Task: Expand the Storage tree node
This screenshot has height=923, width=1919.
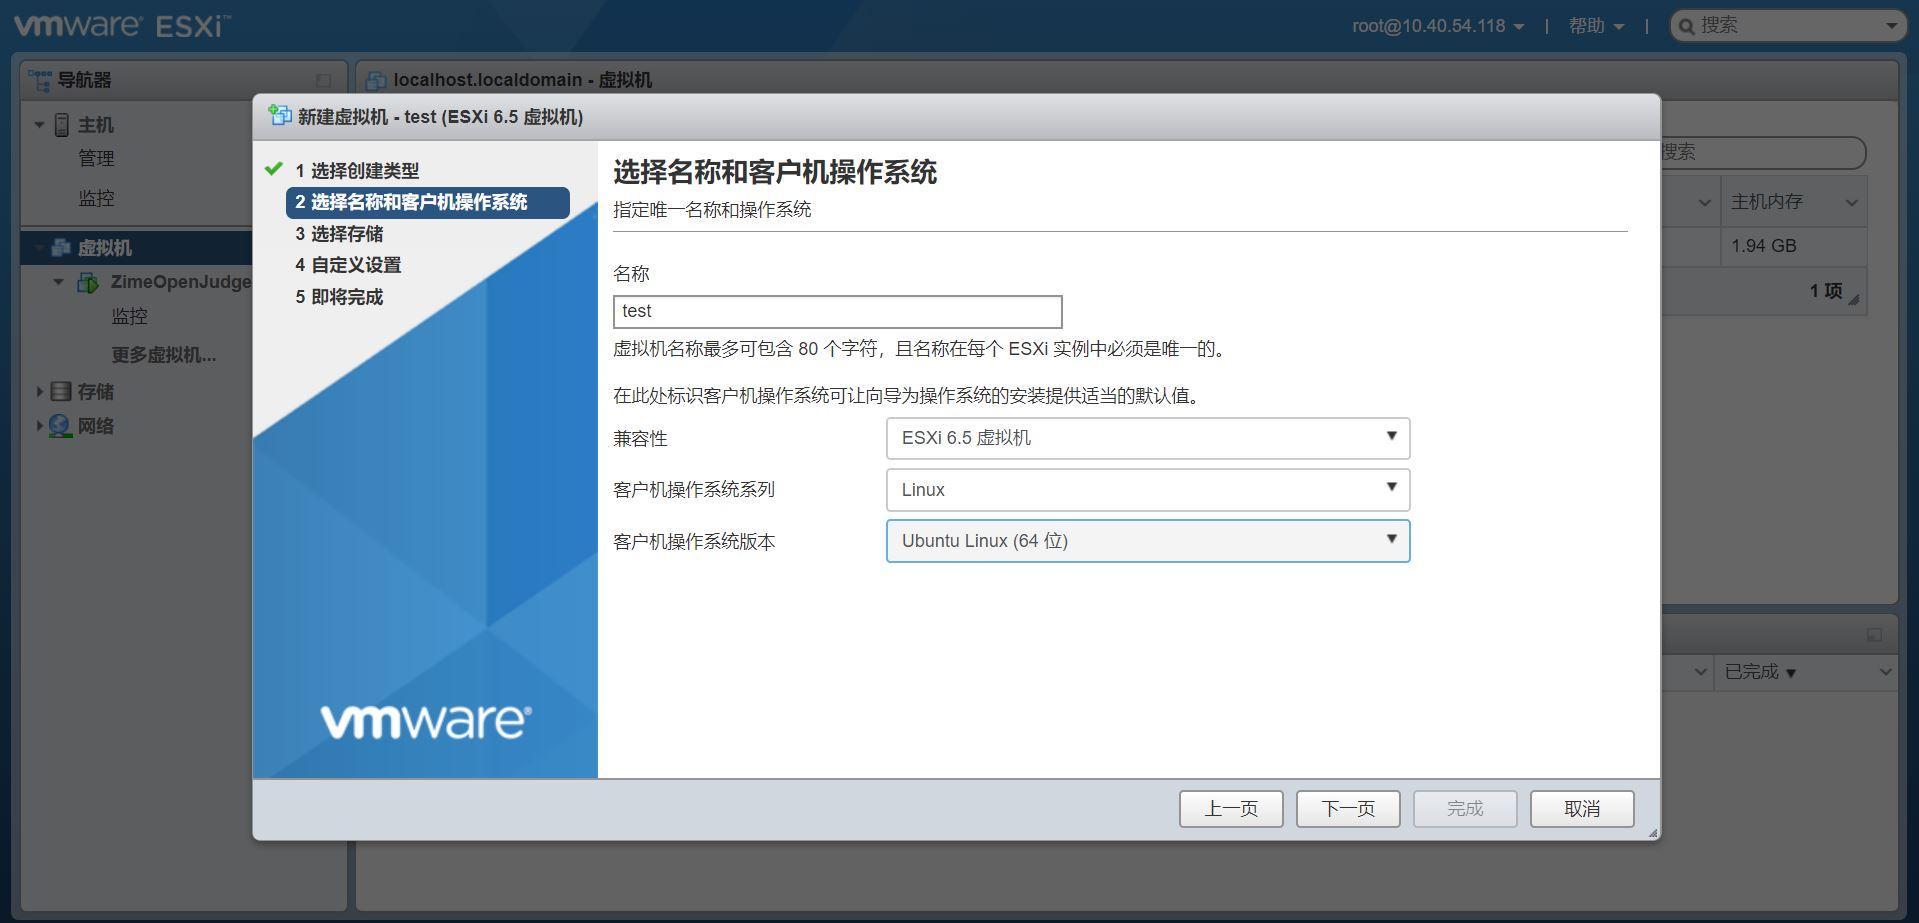Action: pyautogui.click(x=39, y=392)
